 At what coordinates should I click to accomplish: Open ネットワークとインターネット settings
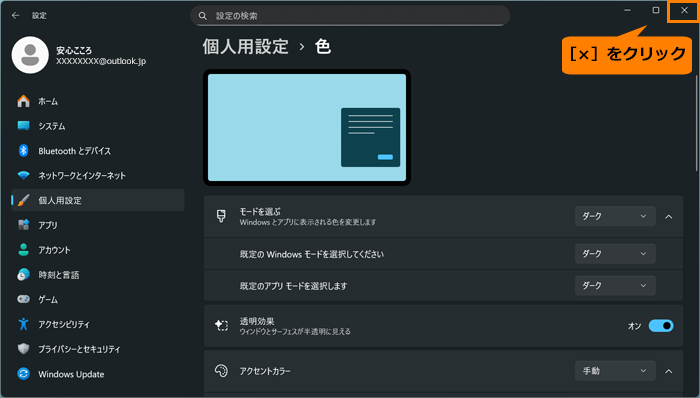(x=98, y=176)
